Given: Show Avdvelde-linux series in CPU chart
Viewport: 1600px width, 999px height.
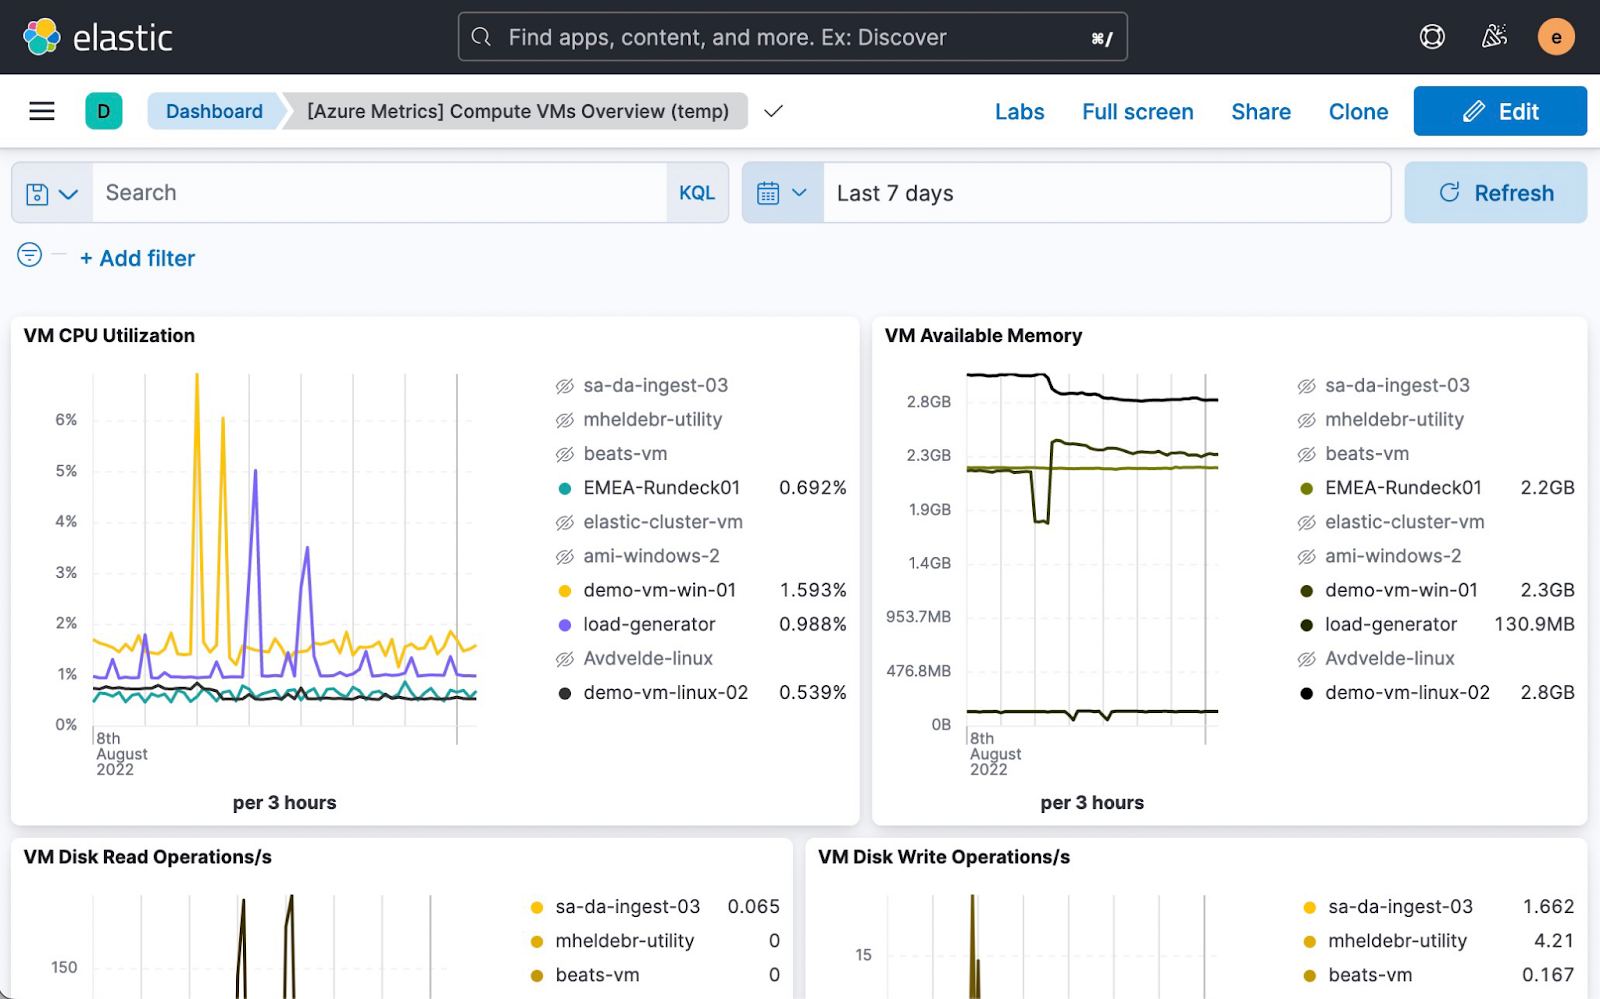Looking at the screenshot, I should [x=565, y=659].
